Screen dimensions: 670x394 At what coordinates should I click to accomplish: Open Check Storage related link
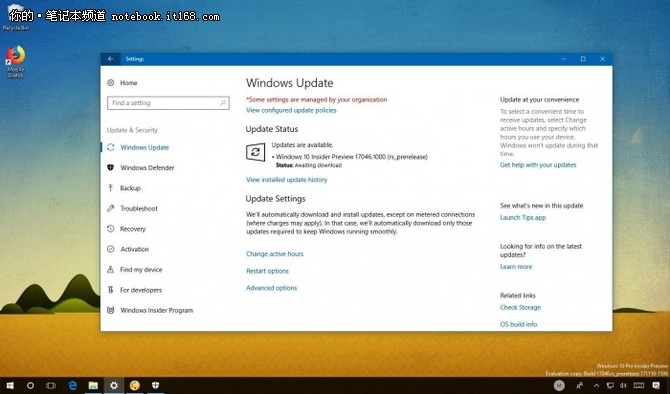click(520, 307)
